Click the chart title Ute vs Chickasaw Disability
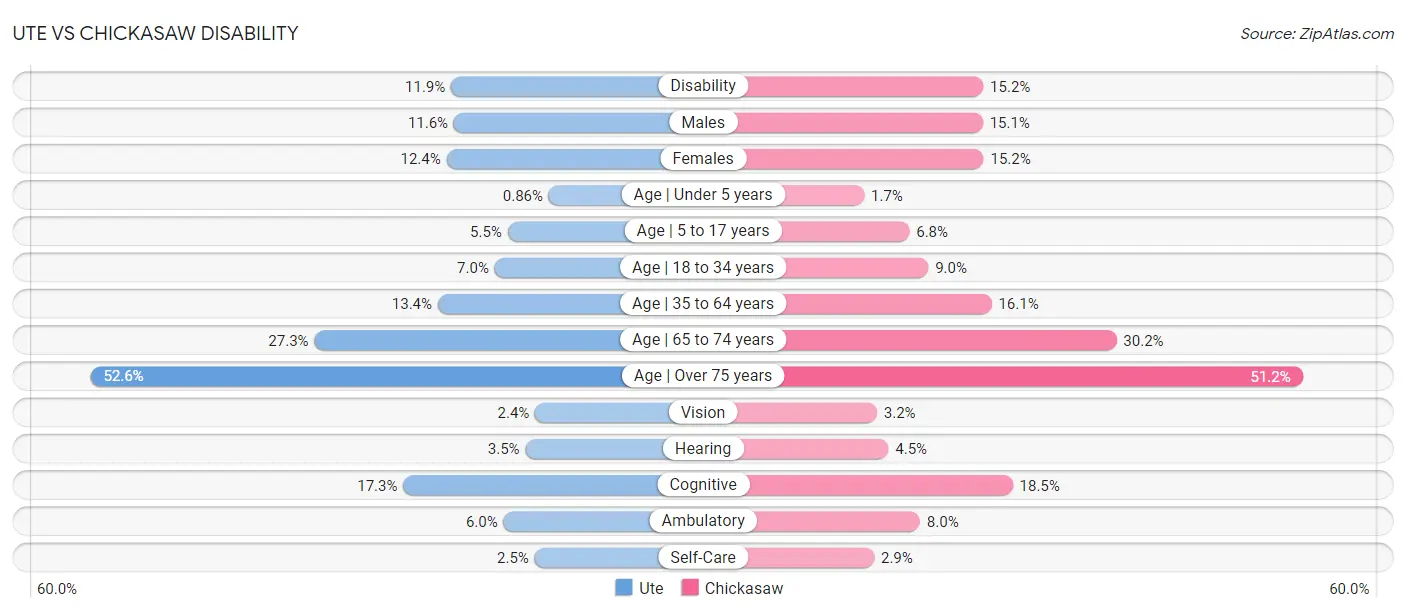 click(x=155, y=33)
